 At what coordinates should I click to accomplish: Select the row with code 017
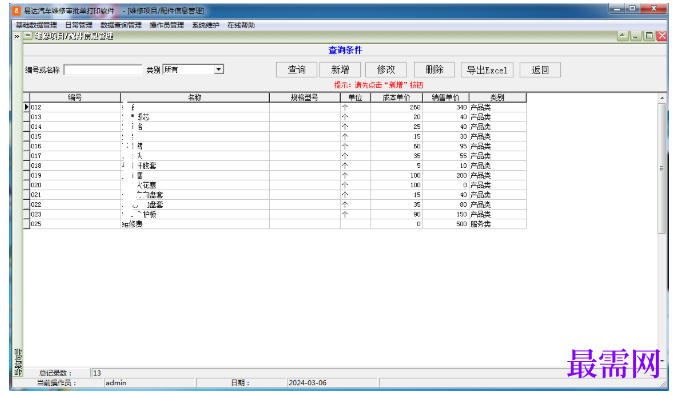click(x=275, y=155)
